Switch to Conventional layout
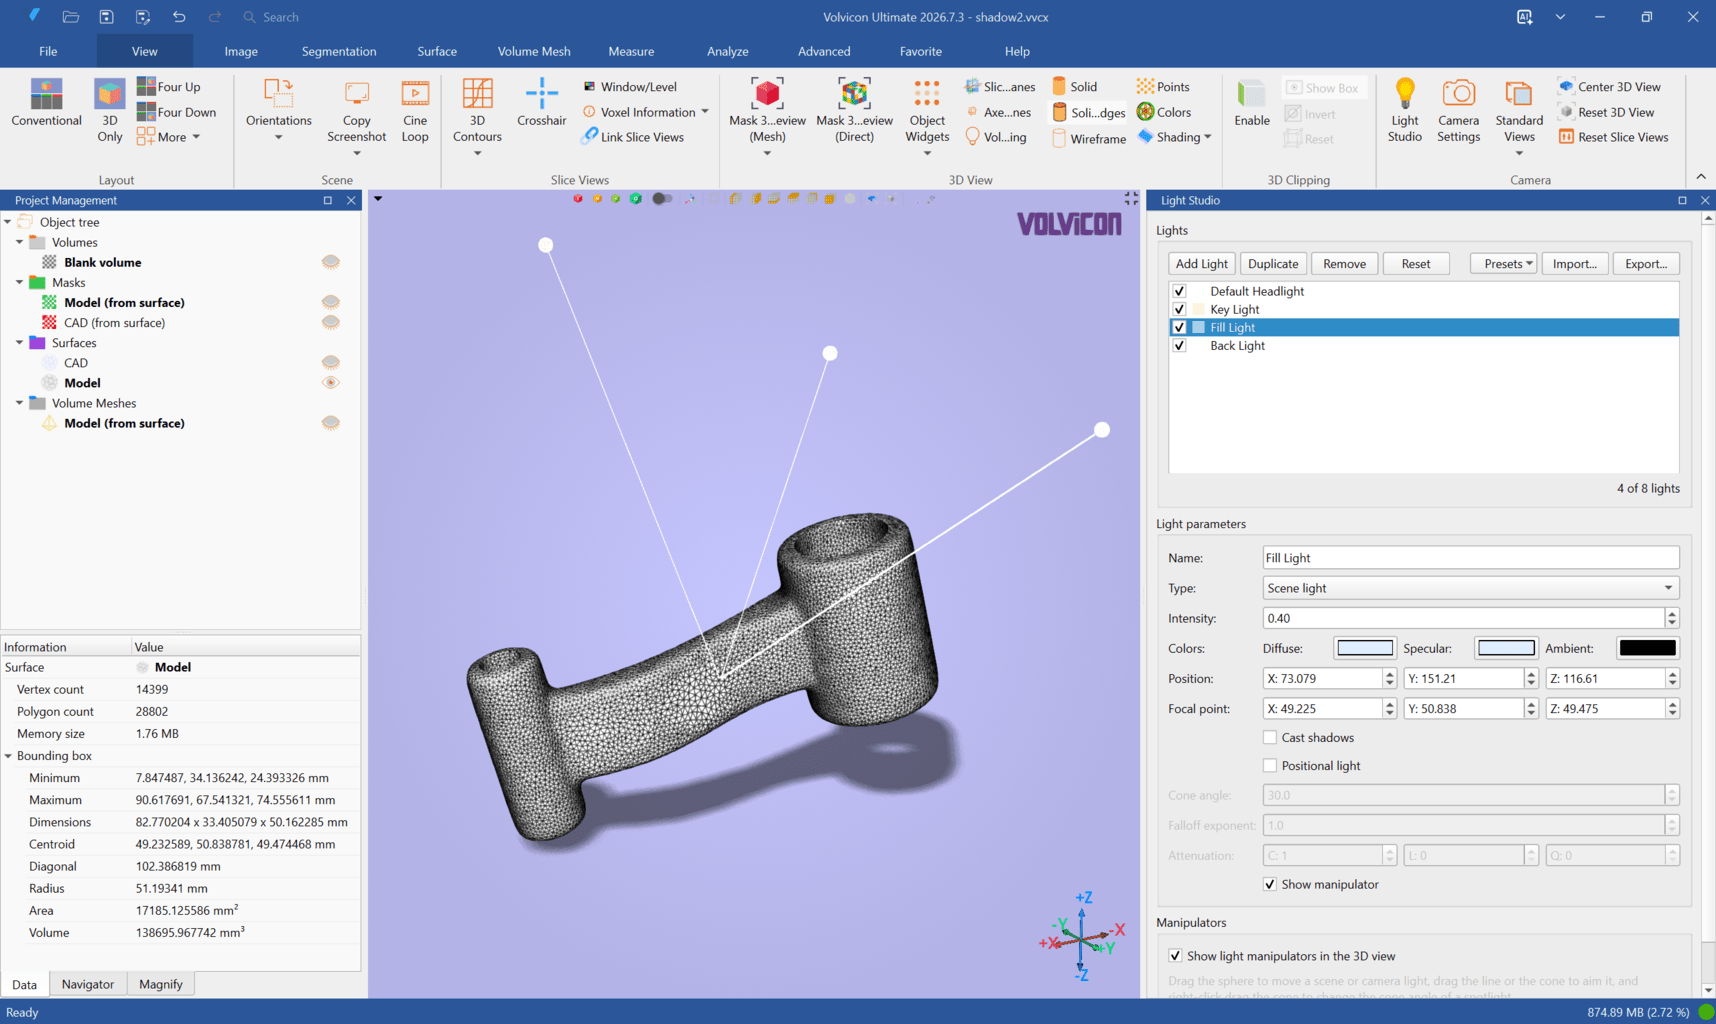This screenshot has width=1716, height=1024. coord(46,103)
